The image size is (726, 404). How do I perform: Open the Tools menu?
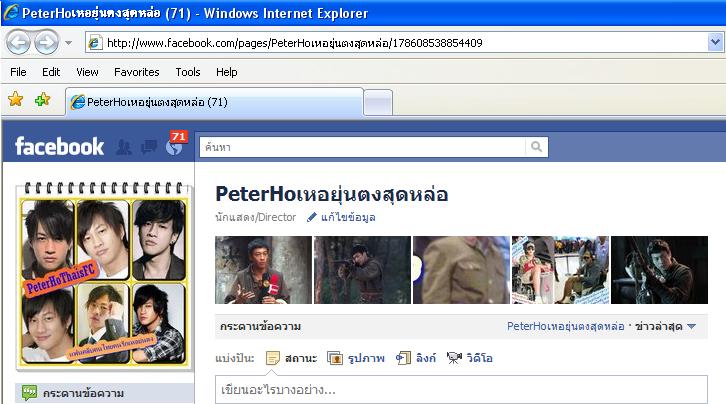tap(188, 72)
